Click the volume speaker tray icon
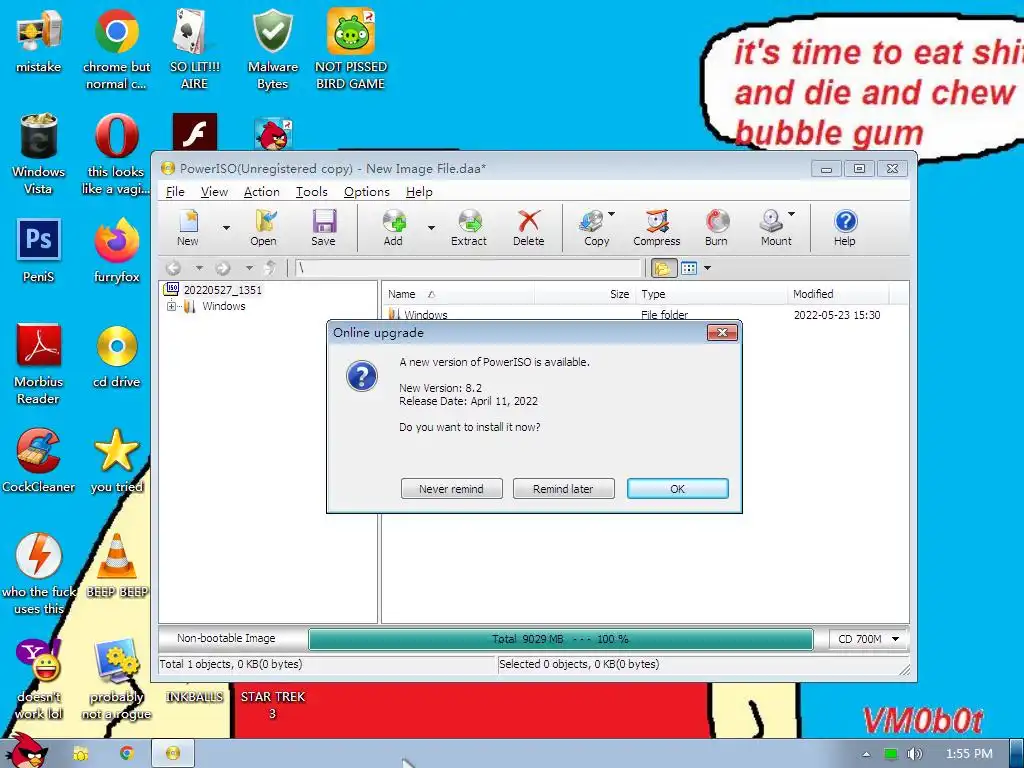The height and width of the screenshot is (768, 1024). point(914,754)
